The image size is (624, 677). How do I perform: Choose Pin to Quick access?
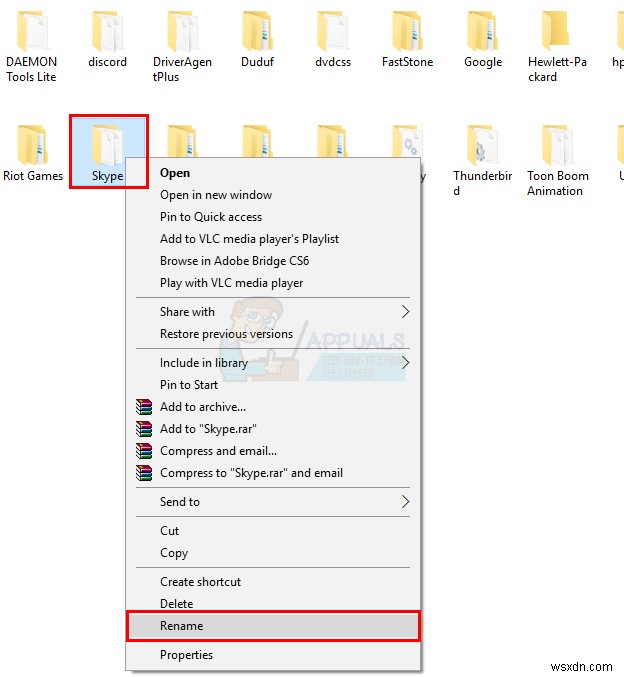pos(273,217)
